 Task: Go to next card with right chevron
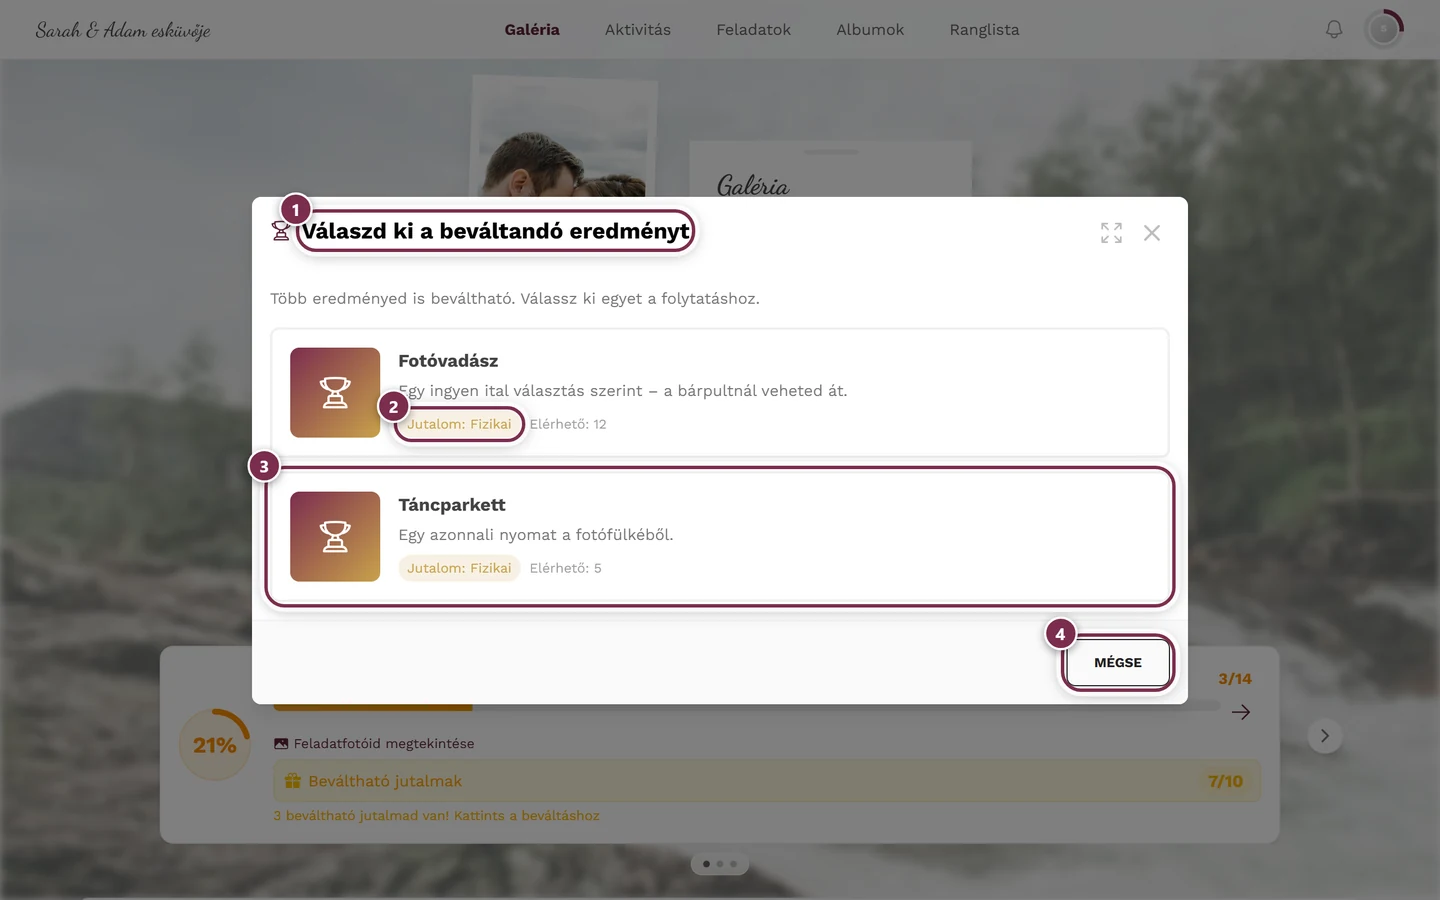pyautogui.click(x=1325, y=736)
